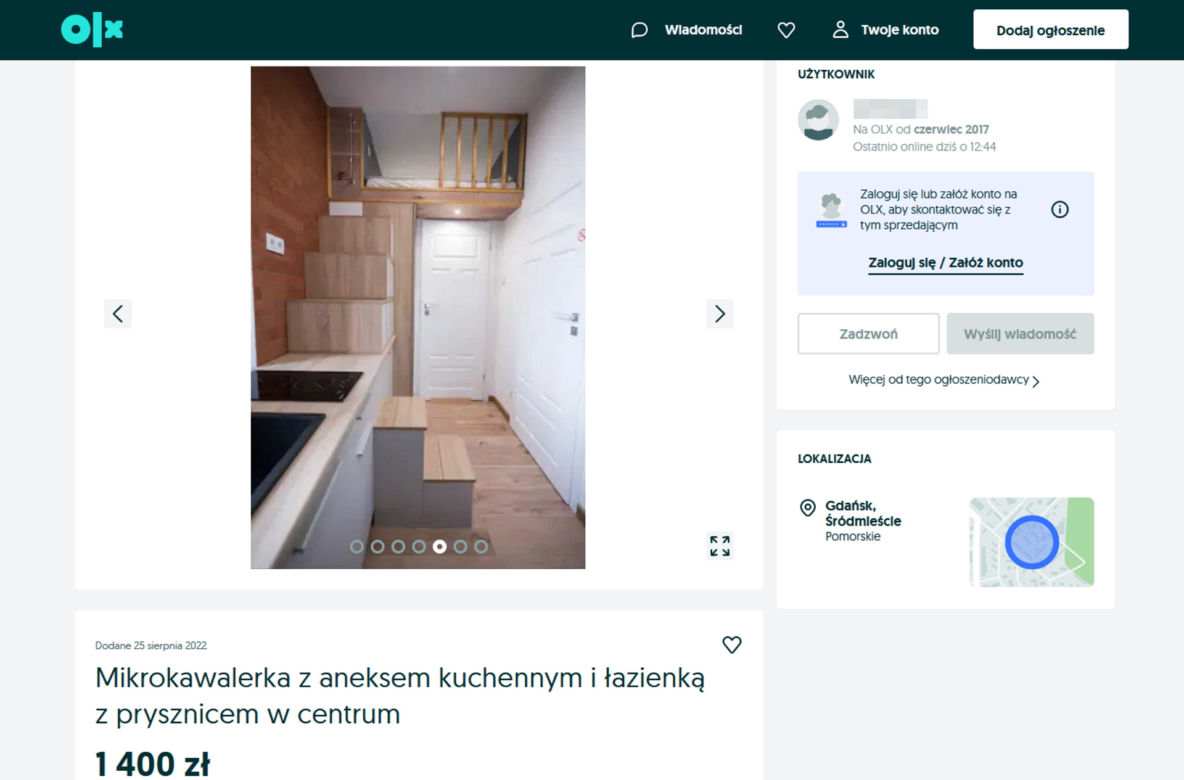Click the info icon in login notice

(1059, 210)
